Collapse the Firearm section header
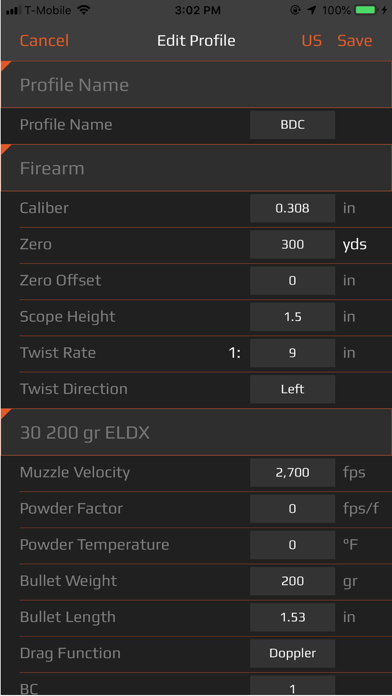This screenshot has width=392, height=696. pyautogui.click(x=196, y=168)
